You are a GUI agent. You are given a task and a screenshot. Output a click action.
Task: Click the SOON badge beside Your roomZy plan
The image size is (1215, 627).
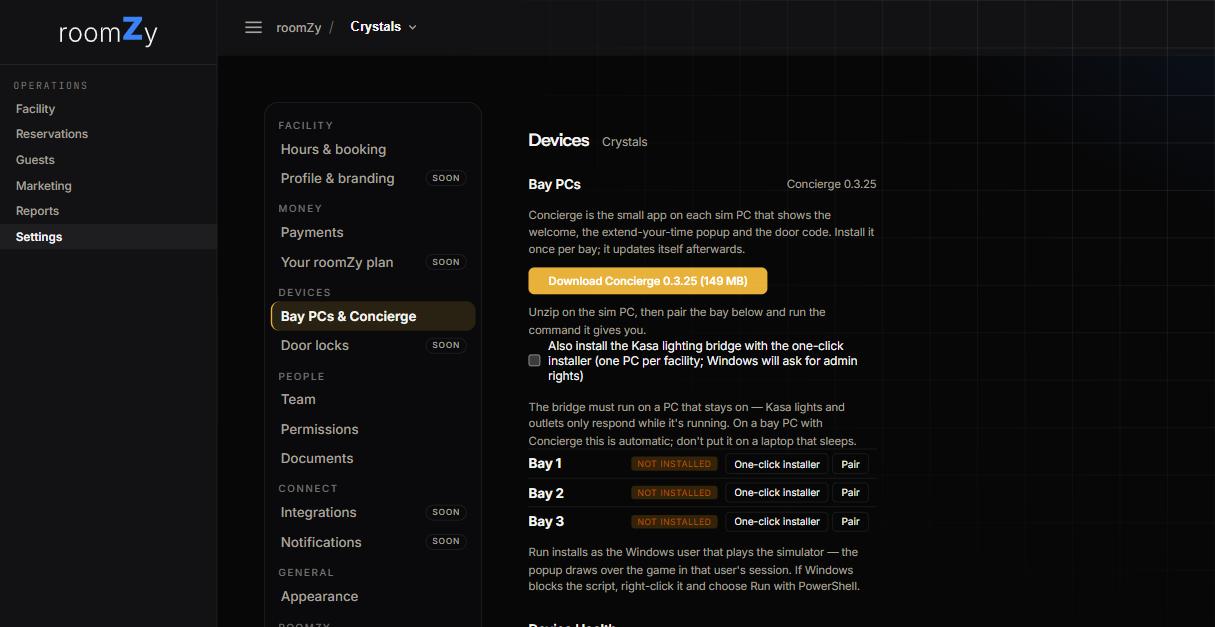[x=446, y=262]
